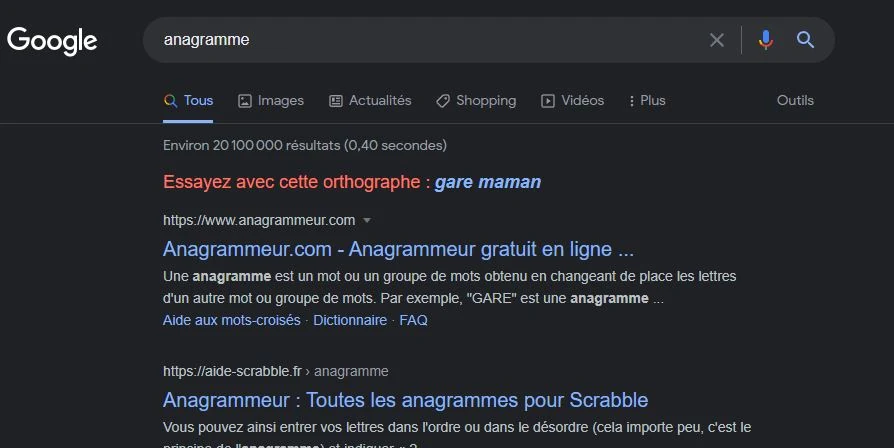Click the Shopping tag icon

(x=443, y=101)
